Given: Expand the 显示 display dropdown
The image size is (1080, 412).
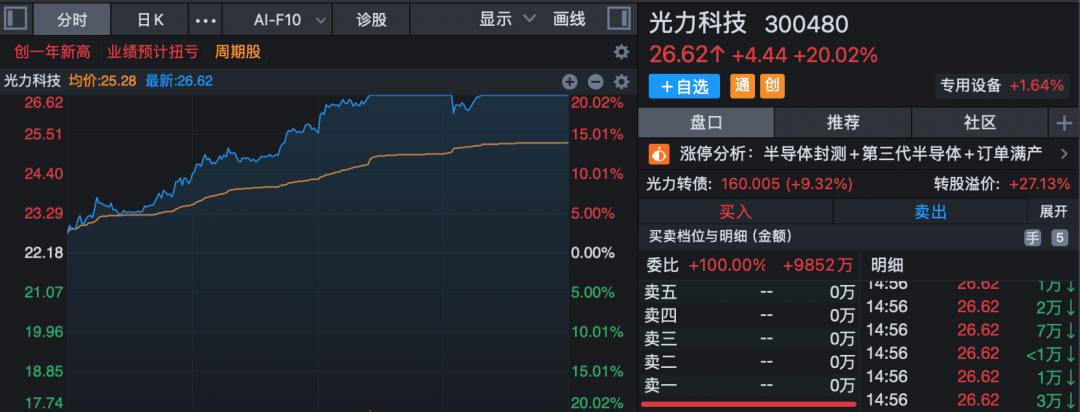Looking at the screenshot, I should [x=507, y=19].
